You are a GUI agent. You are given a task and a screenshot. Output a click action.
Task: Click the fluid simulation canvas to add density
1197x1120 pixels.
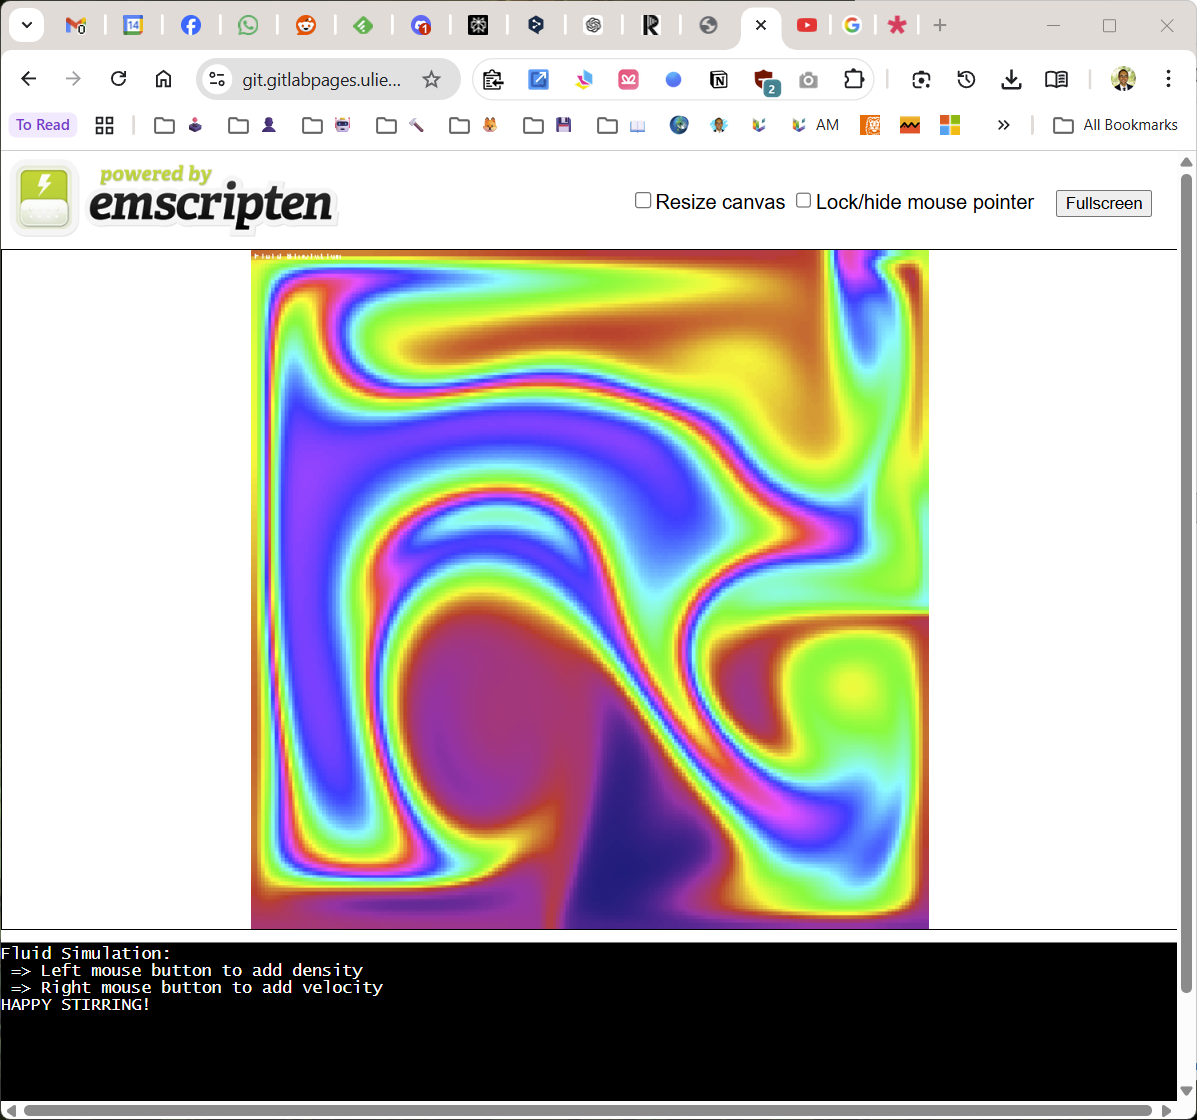tap(590, 590)
